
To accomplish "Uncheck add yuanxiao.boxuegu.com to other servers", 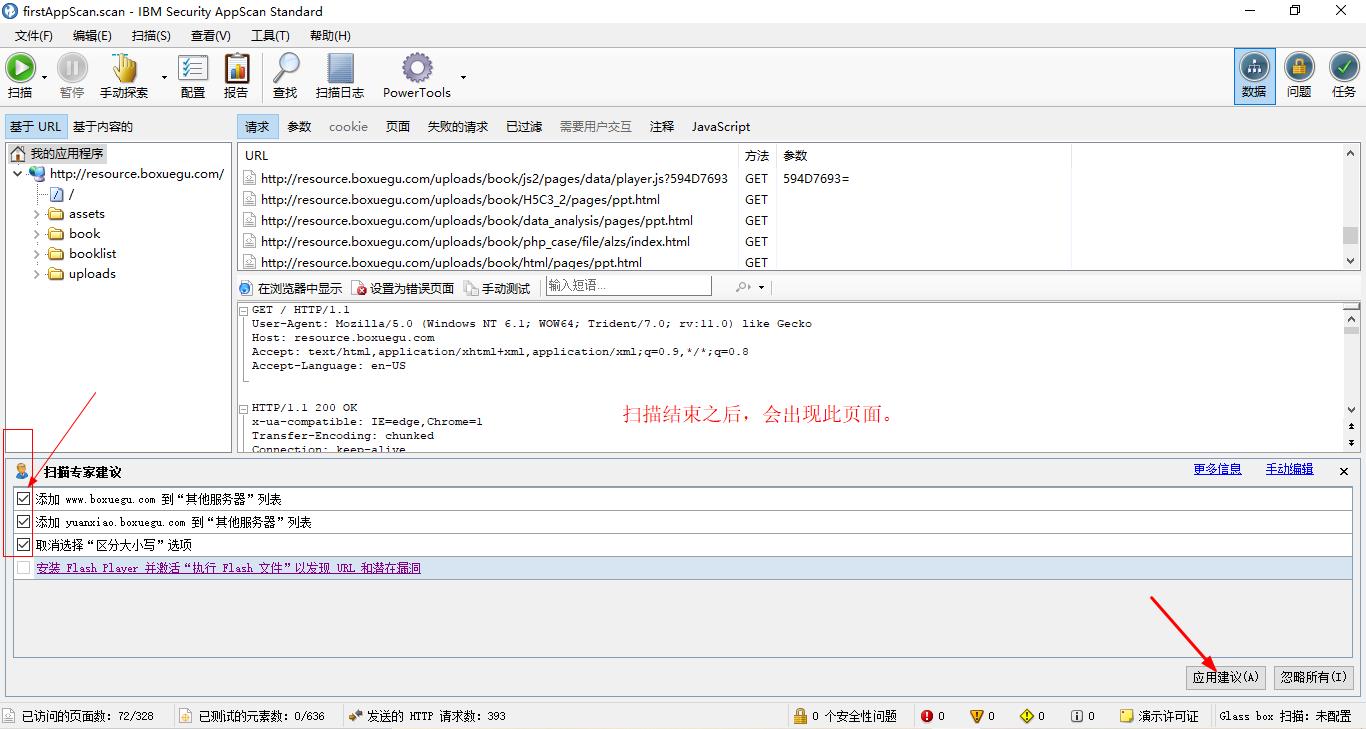I will coord(24,521).
